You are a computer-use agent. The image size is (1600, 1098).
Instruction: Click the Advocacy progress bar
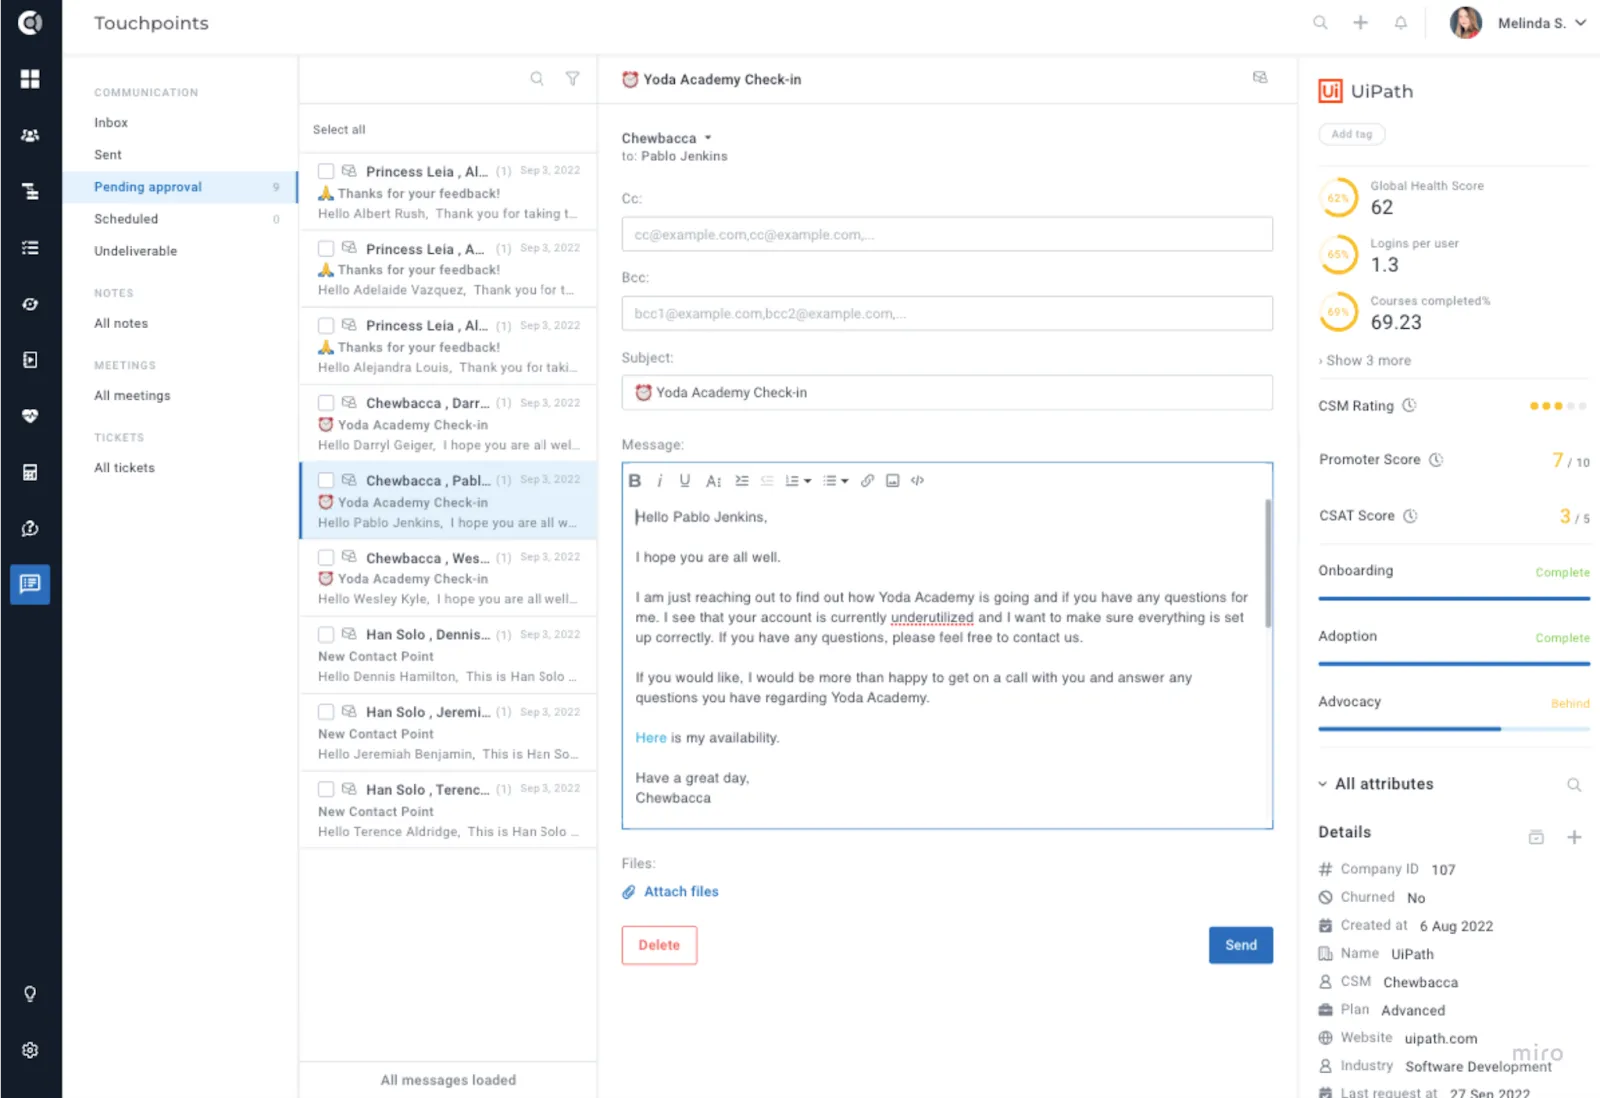click(1454, 729)
